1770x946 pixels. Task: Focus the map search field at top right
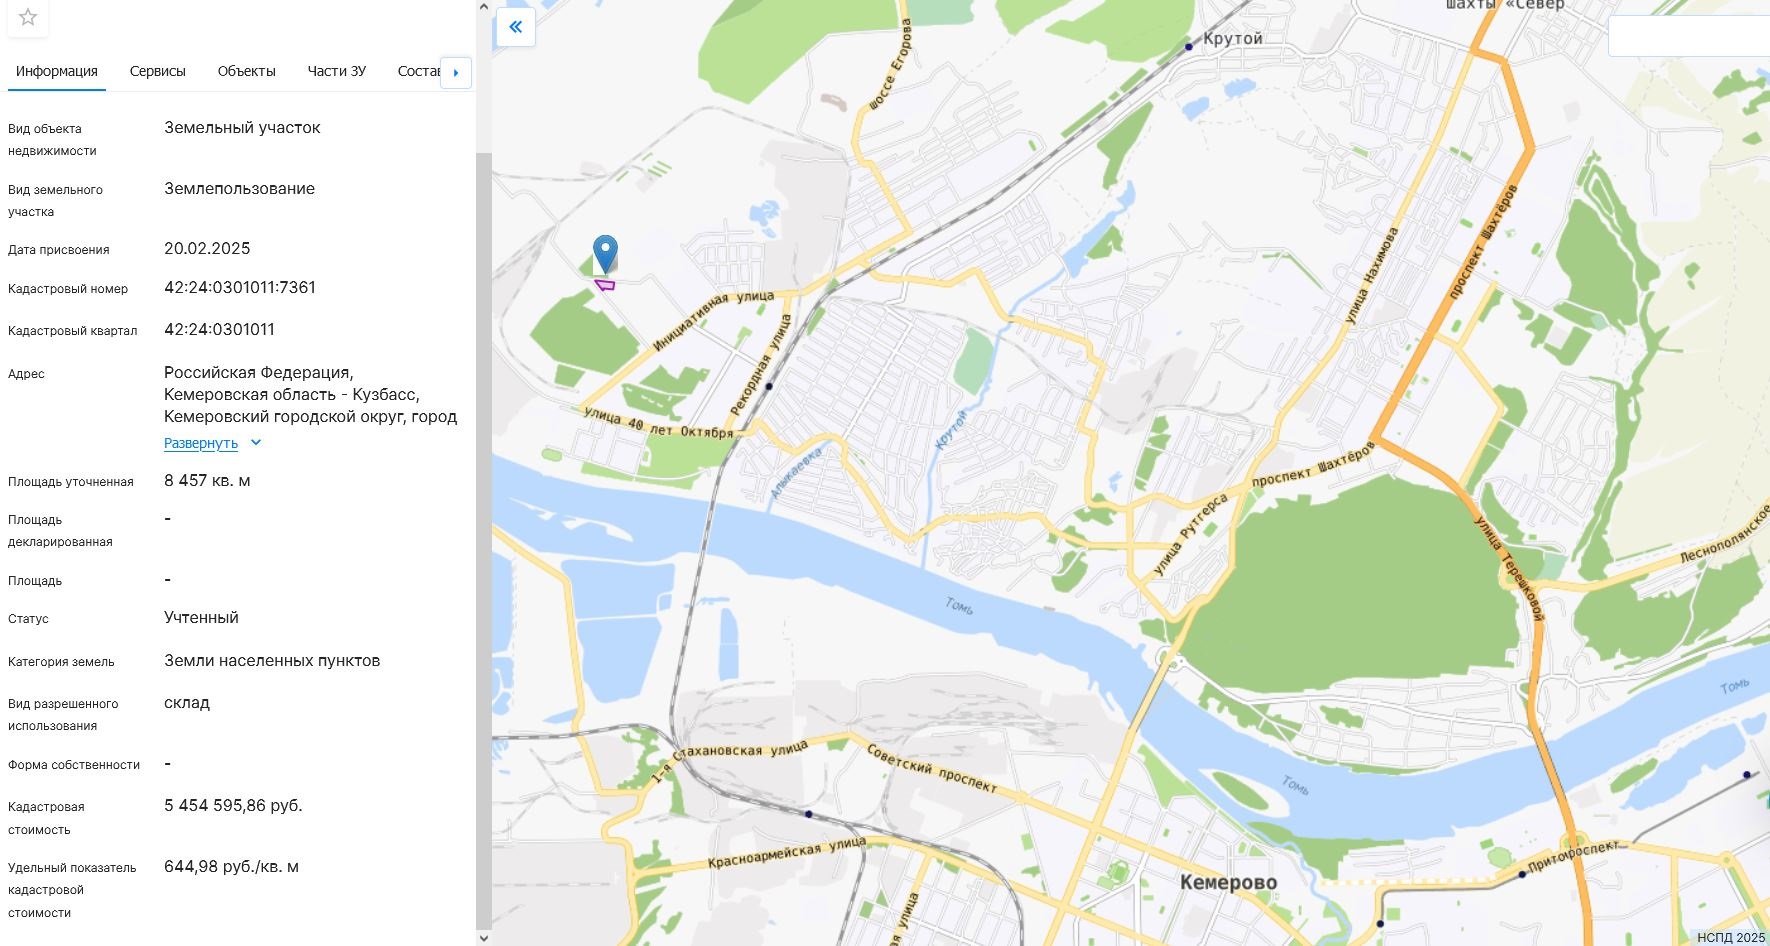[x=1689, y=36]
